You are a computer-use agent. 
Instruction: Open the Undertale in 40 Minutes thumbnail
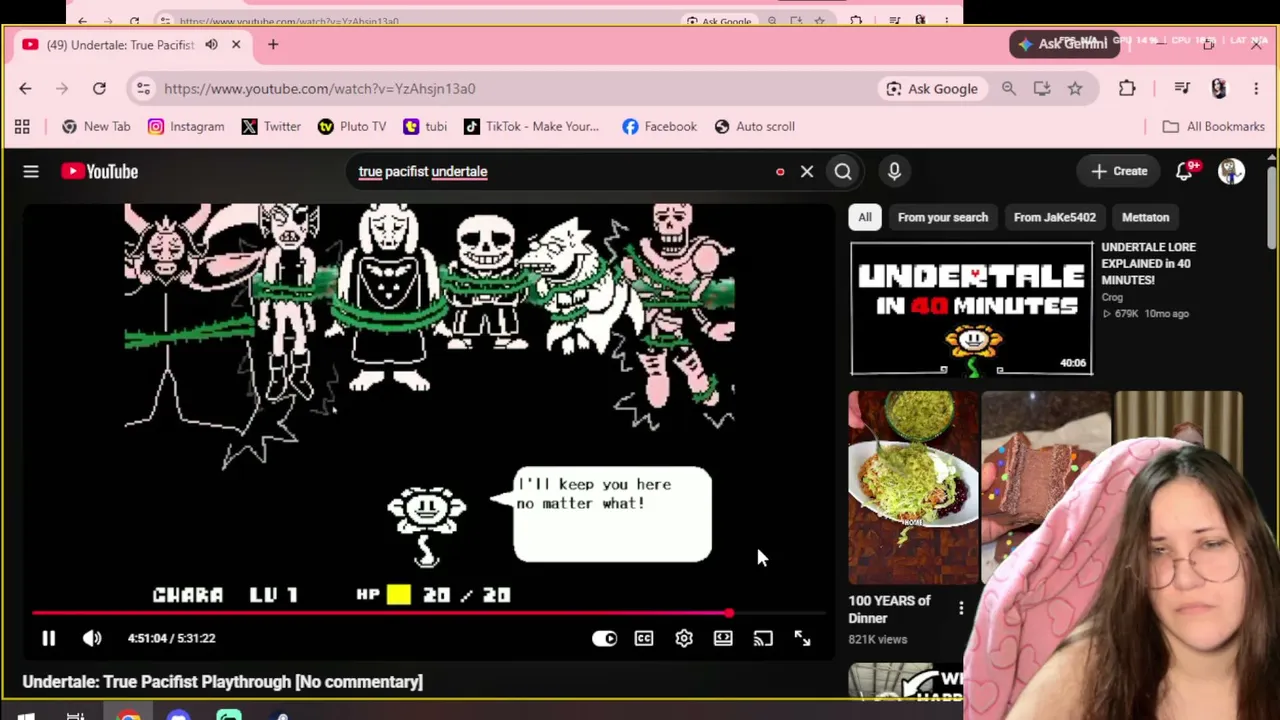(x=971, y=308)
